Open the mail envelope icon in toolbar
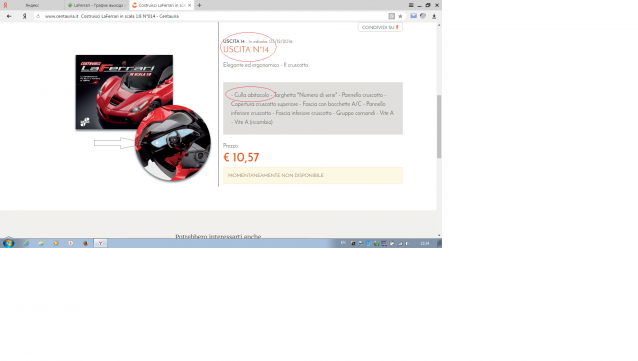This screenshot has width=638, height=361. click(x=413, y=16)
